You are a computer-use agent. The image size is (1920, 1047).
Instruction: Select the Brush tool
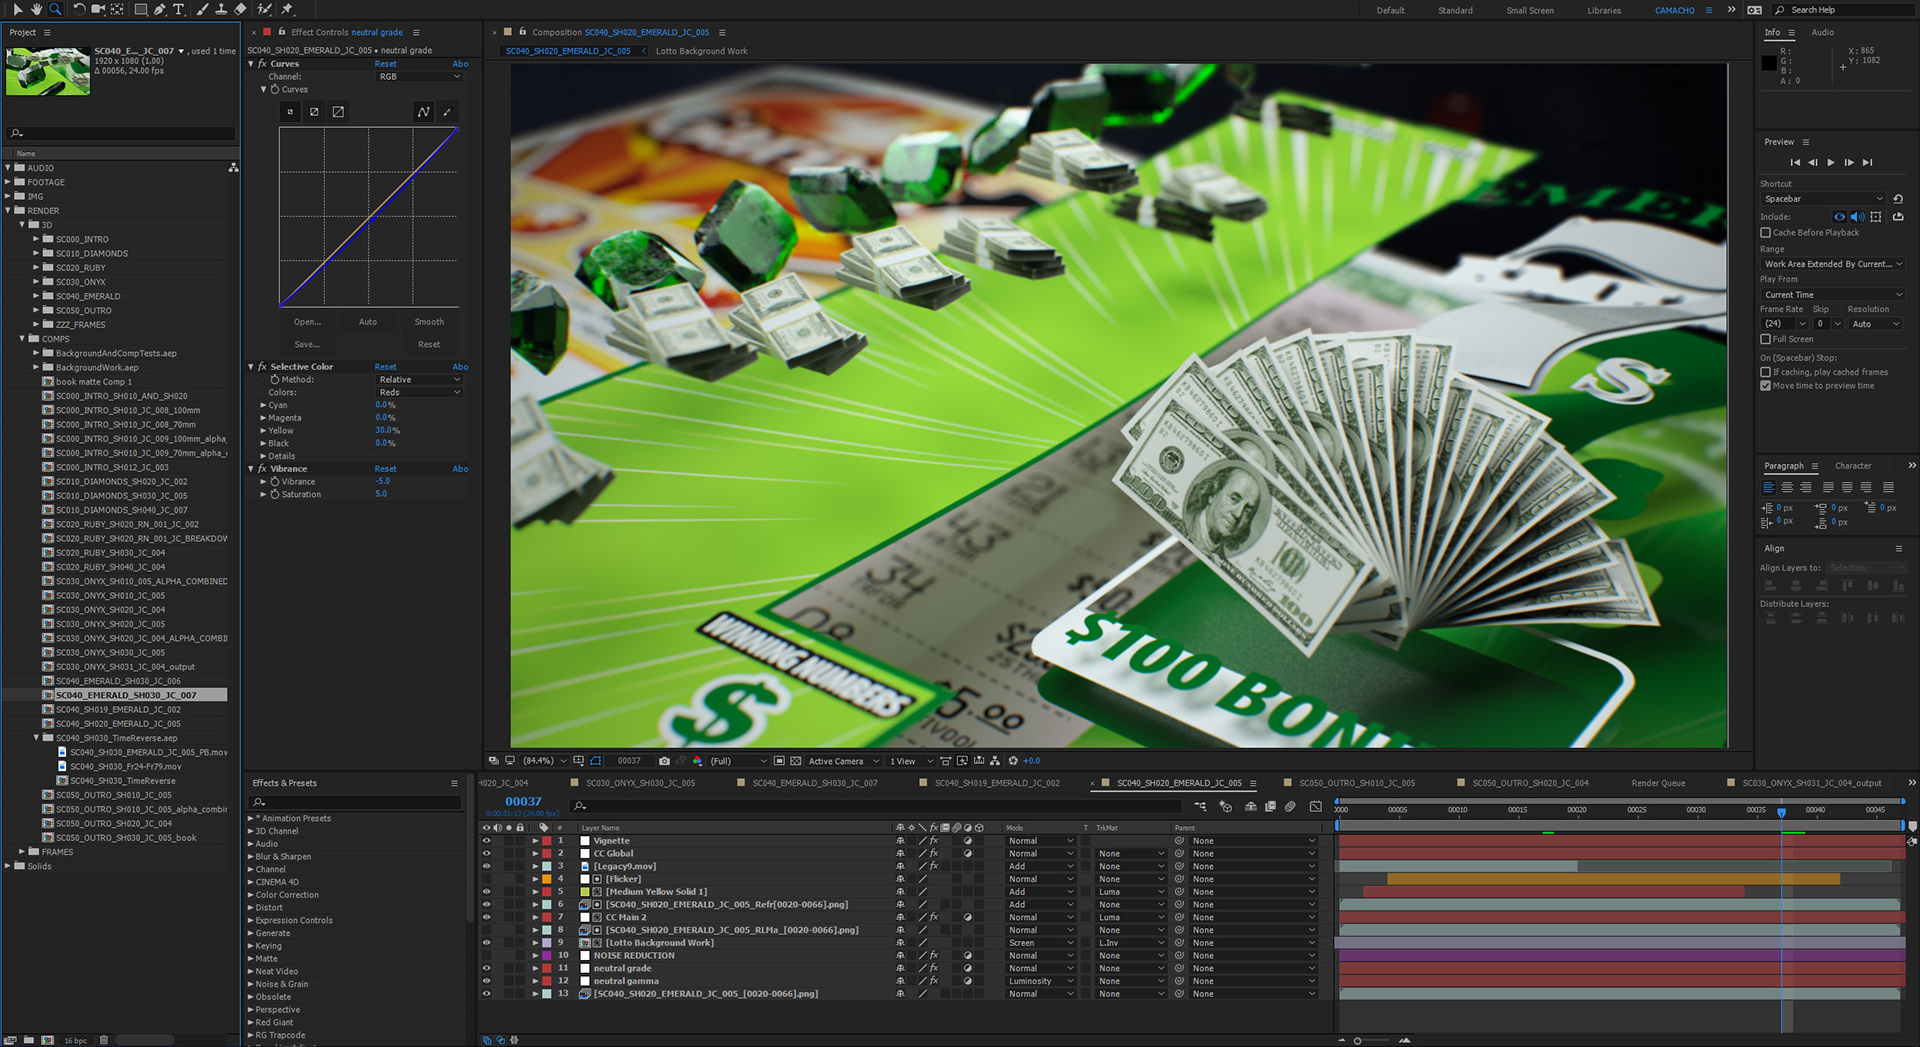pyautogui.click(x=202, y=9)
